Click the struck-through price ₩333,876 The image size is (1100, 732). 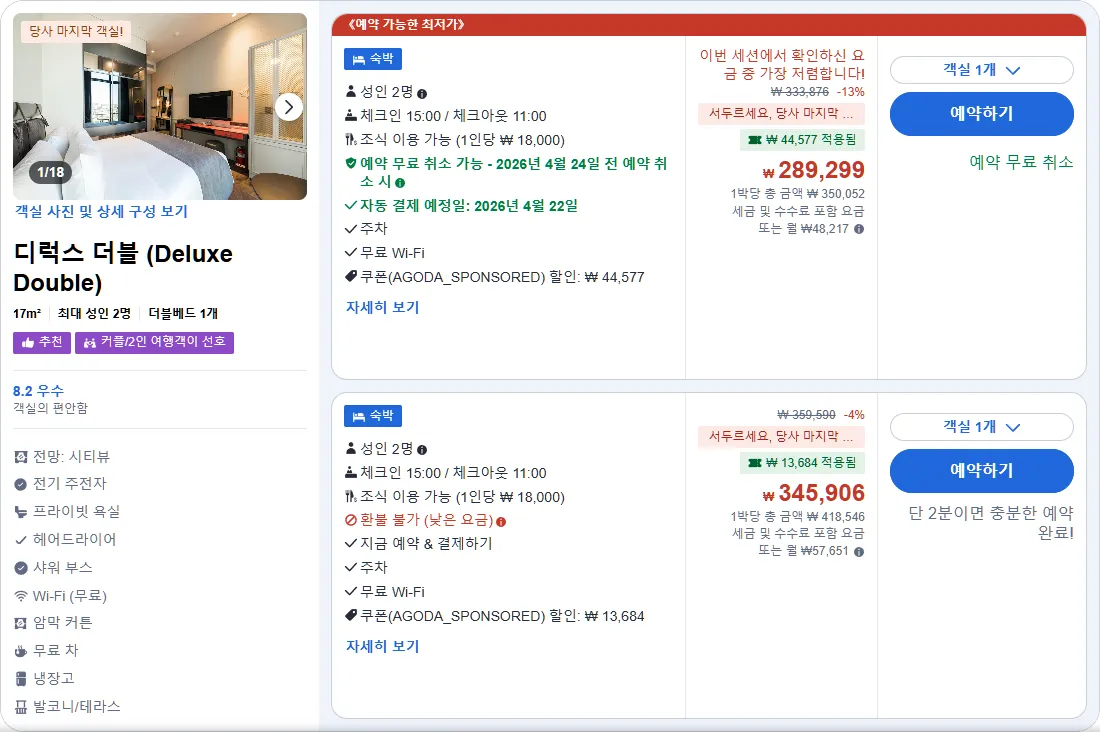[800, 92]
